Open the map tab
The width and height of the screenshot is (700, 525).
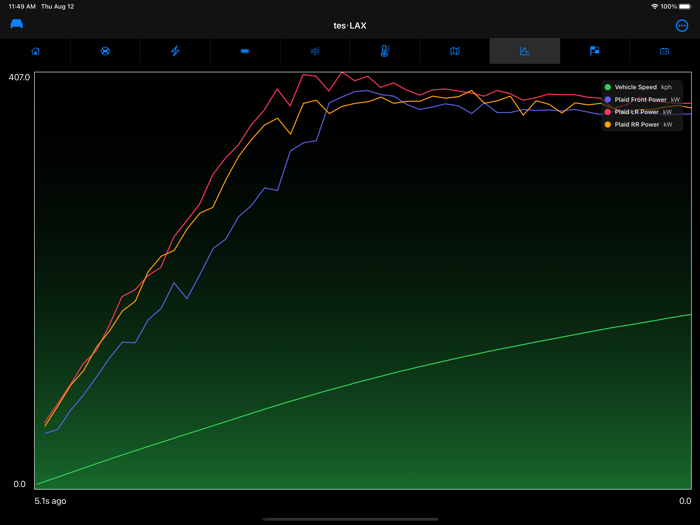tap(455, 51)
